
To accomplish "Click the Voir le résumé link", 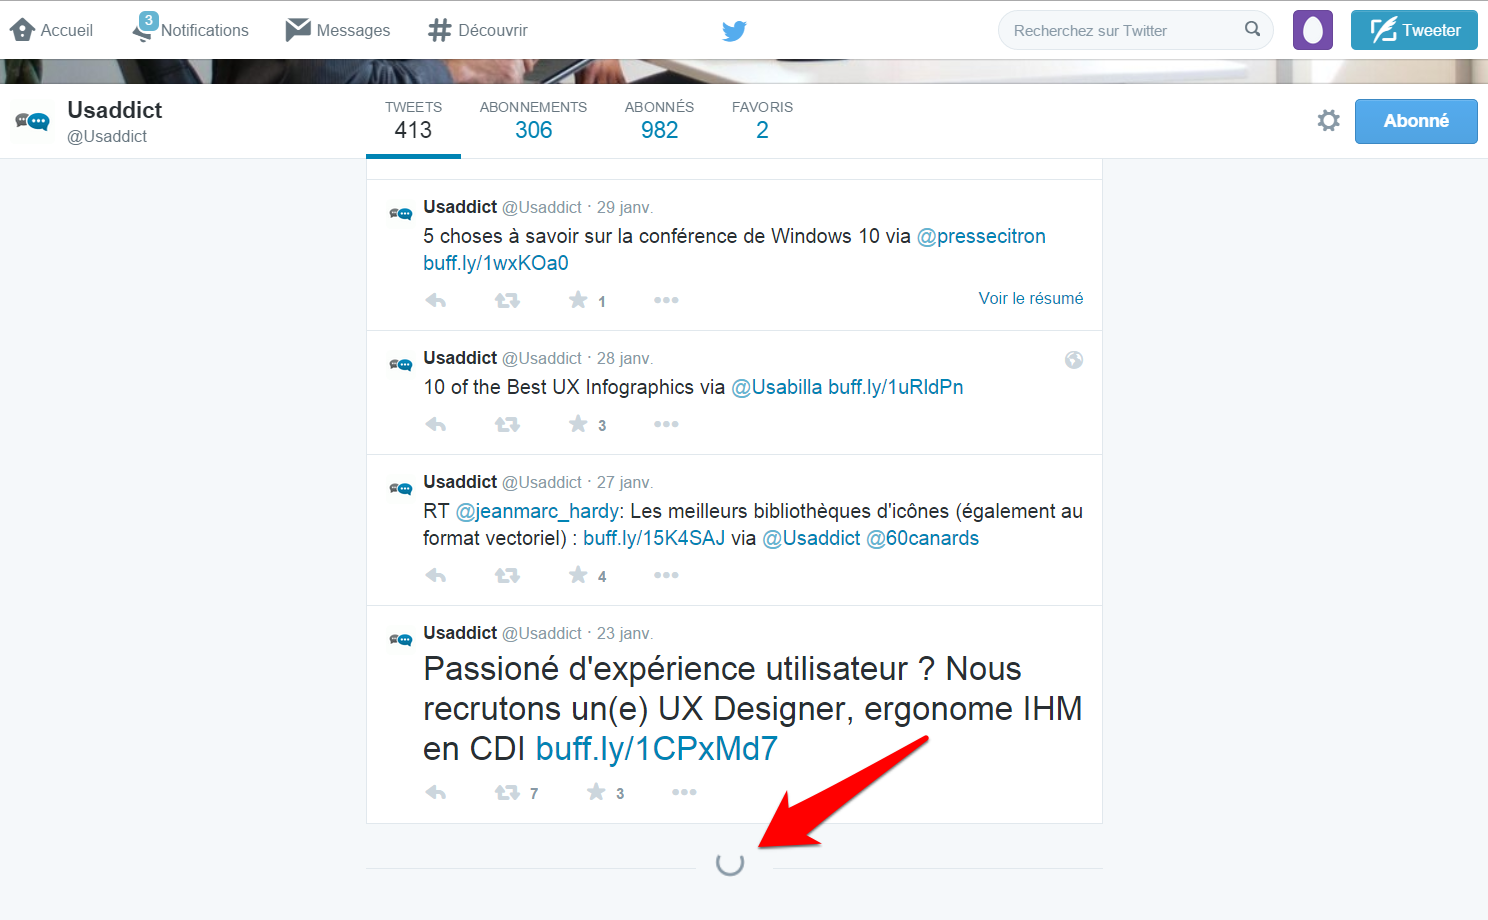I will pyautogui.click(x=1031, y=298).
